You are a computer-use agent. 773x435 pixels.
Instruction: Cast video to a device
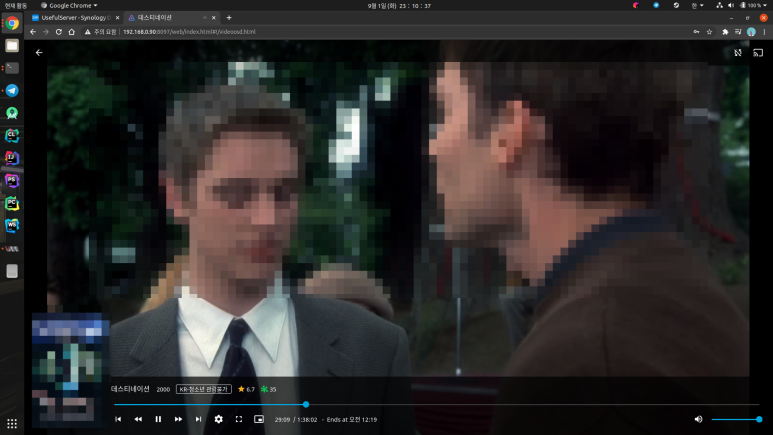758,52
